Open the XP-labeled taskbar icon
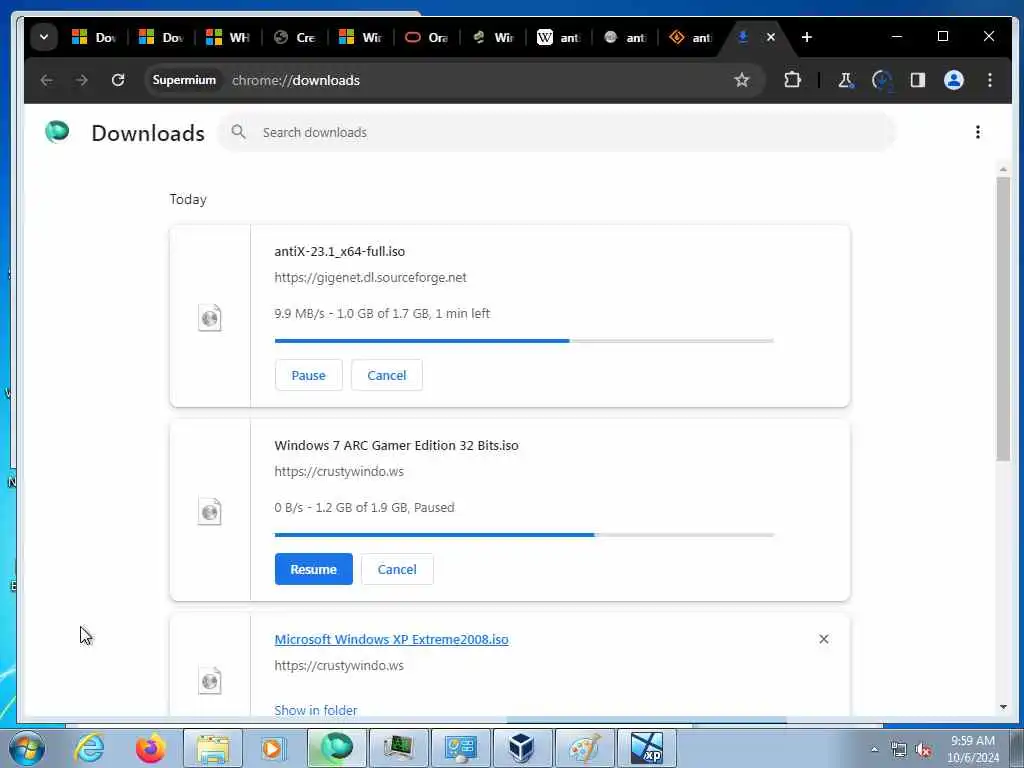Viewport: 1024px width, 768px height. point(647,748)
